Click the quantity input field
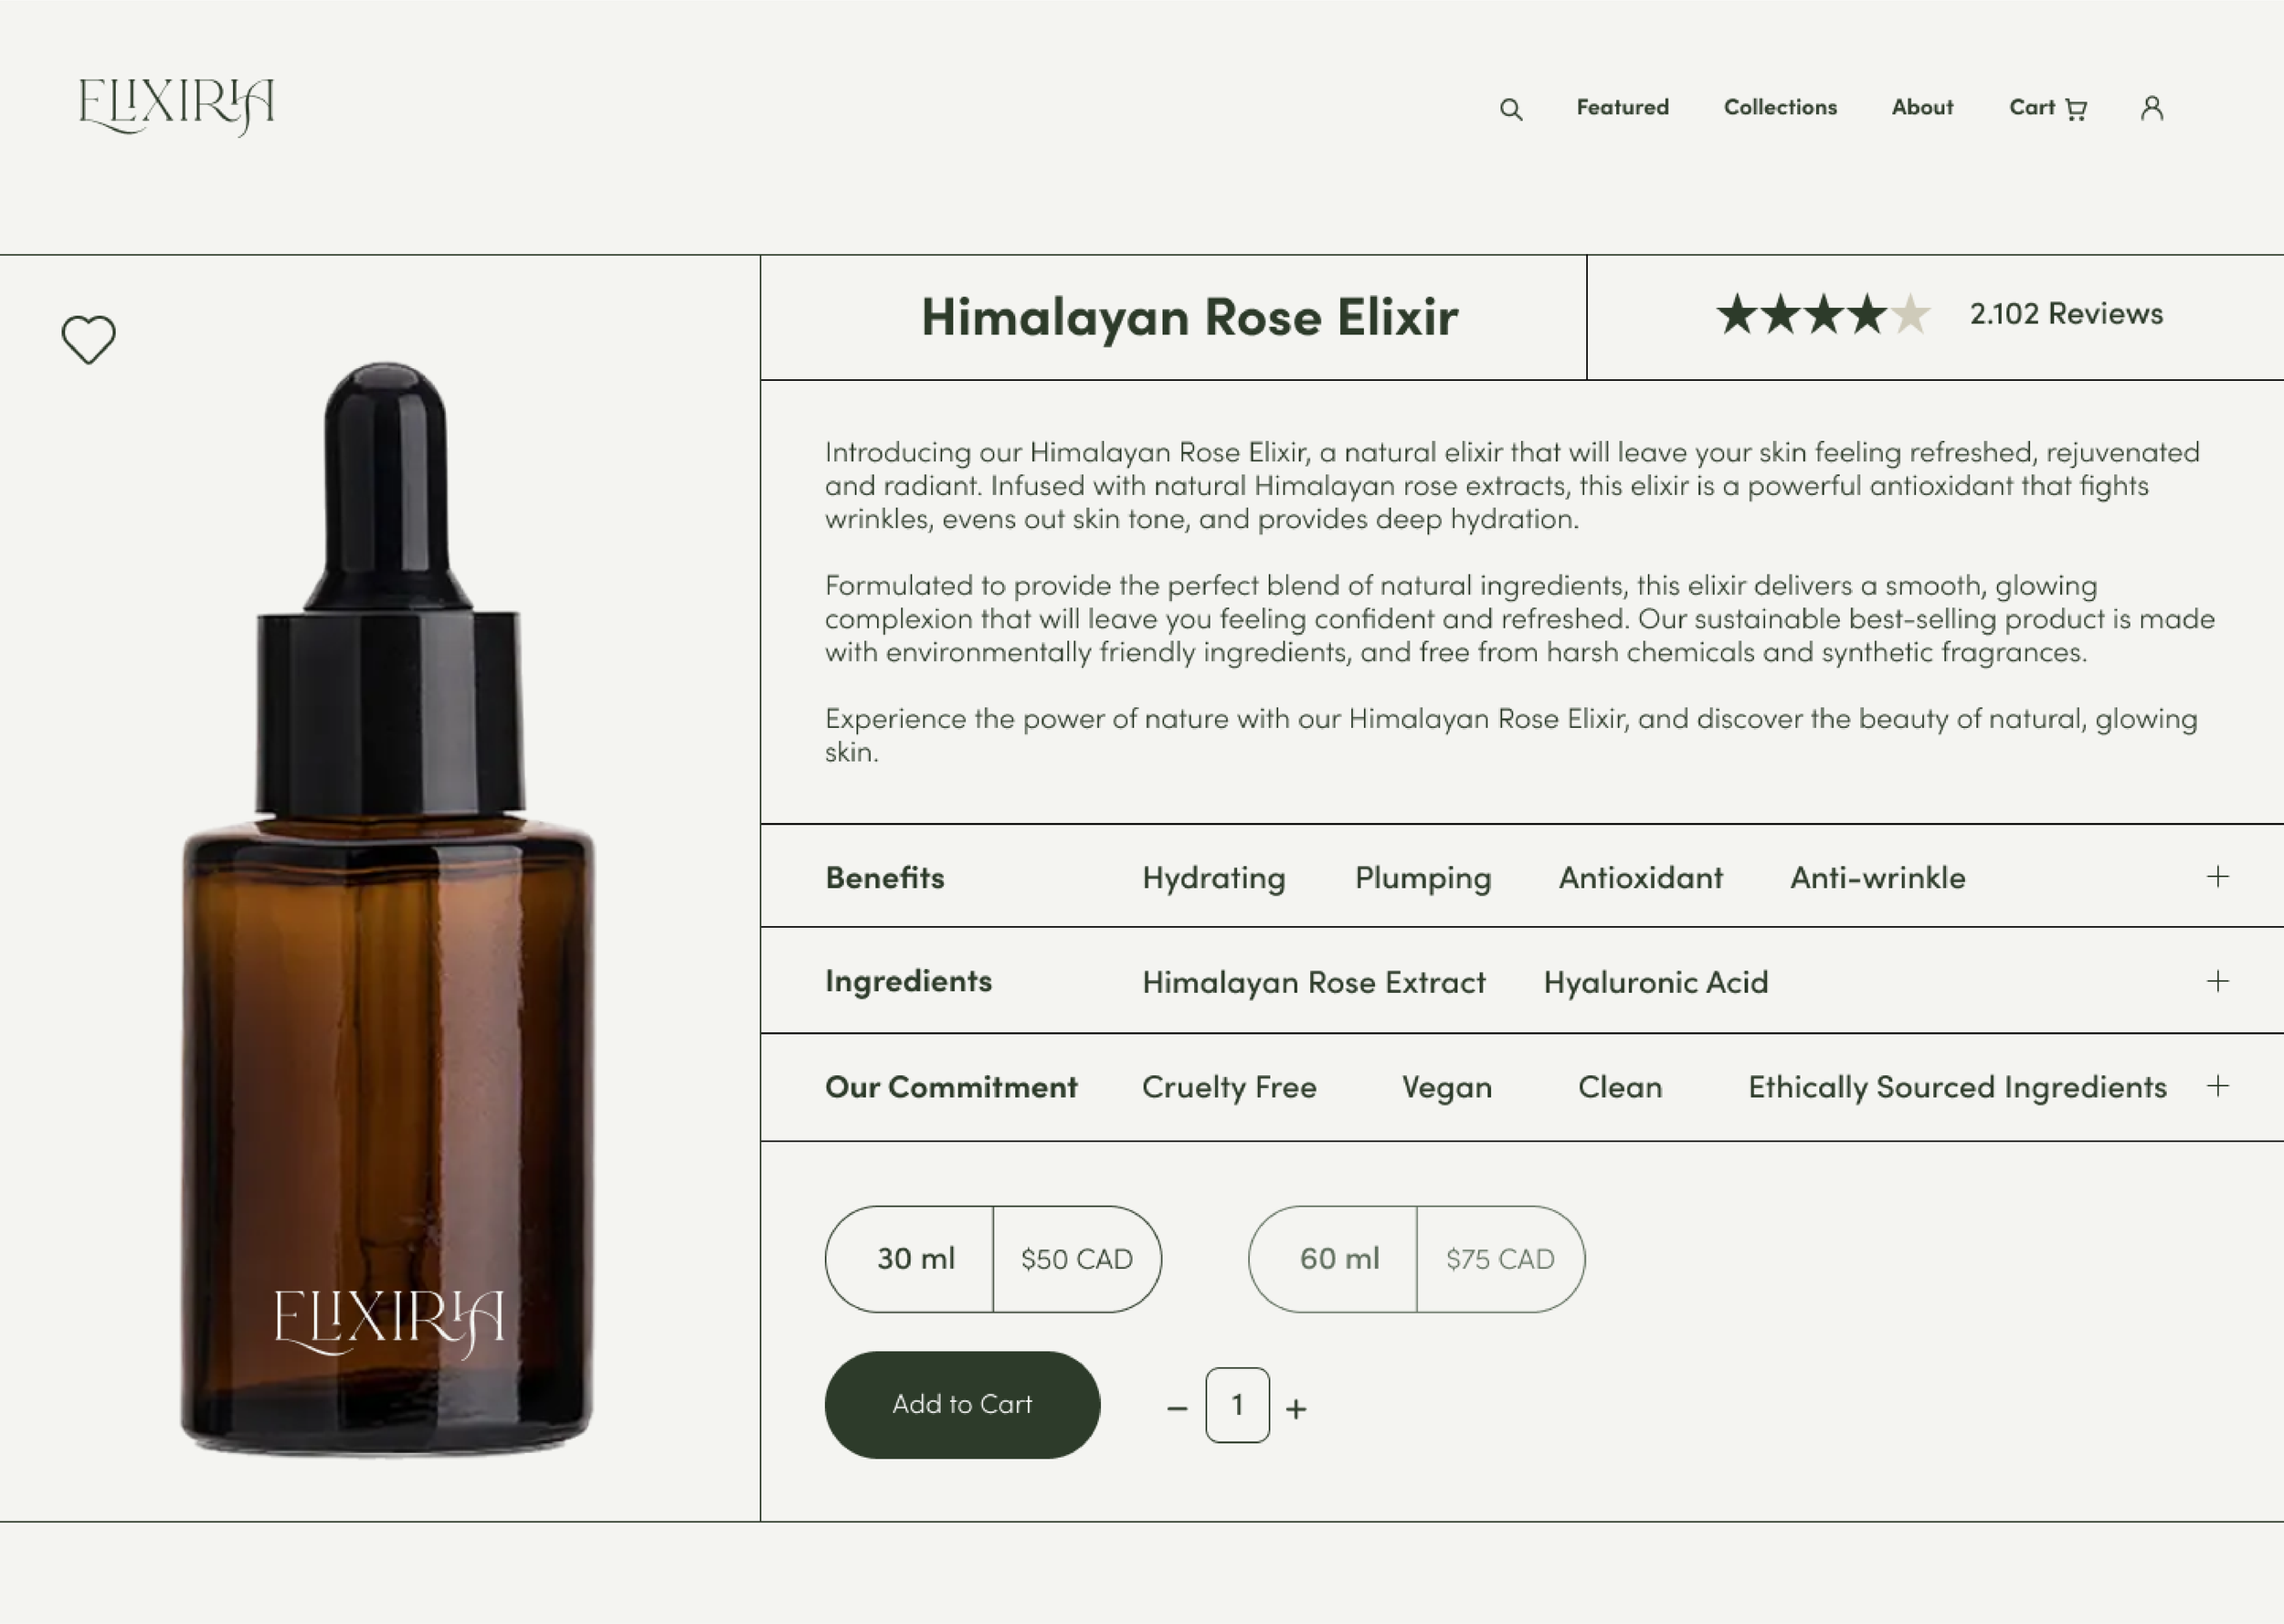The image size is (2284, 1624). (1237, 1405)
